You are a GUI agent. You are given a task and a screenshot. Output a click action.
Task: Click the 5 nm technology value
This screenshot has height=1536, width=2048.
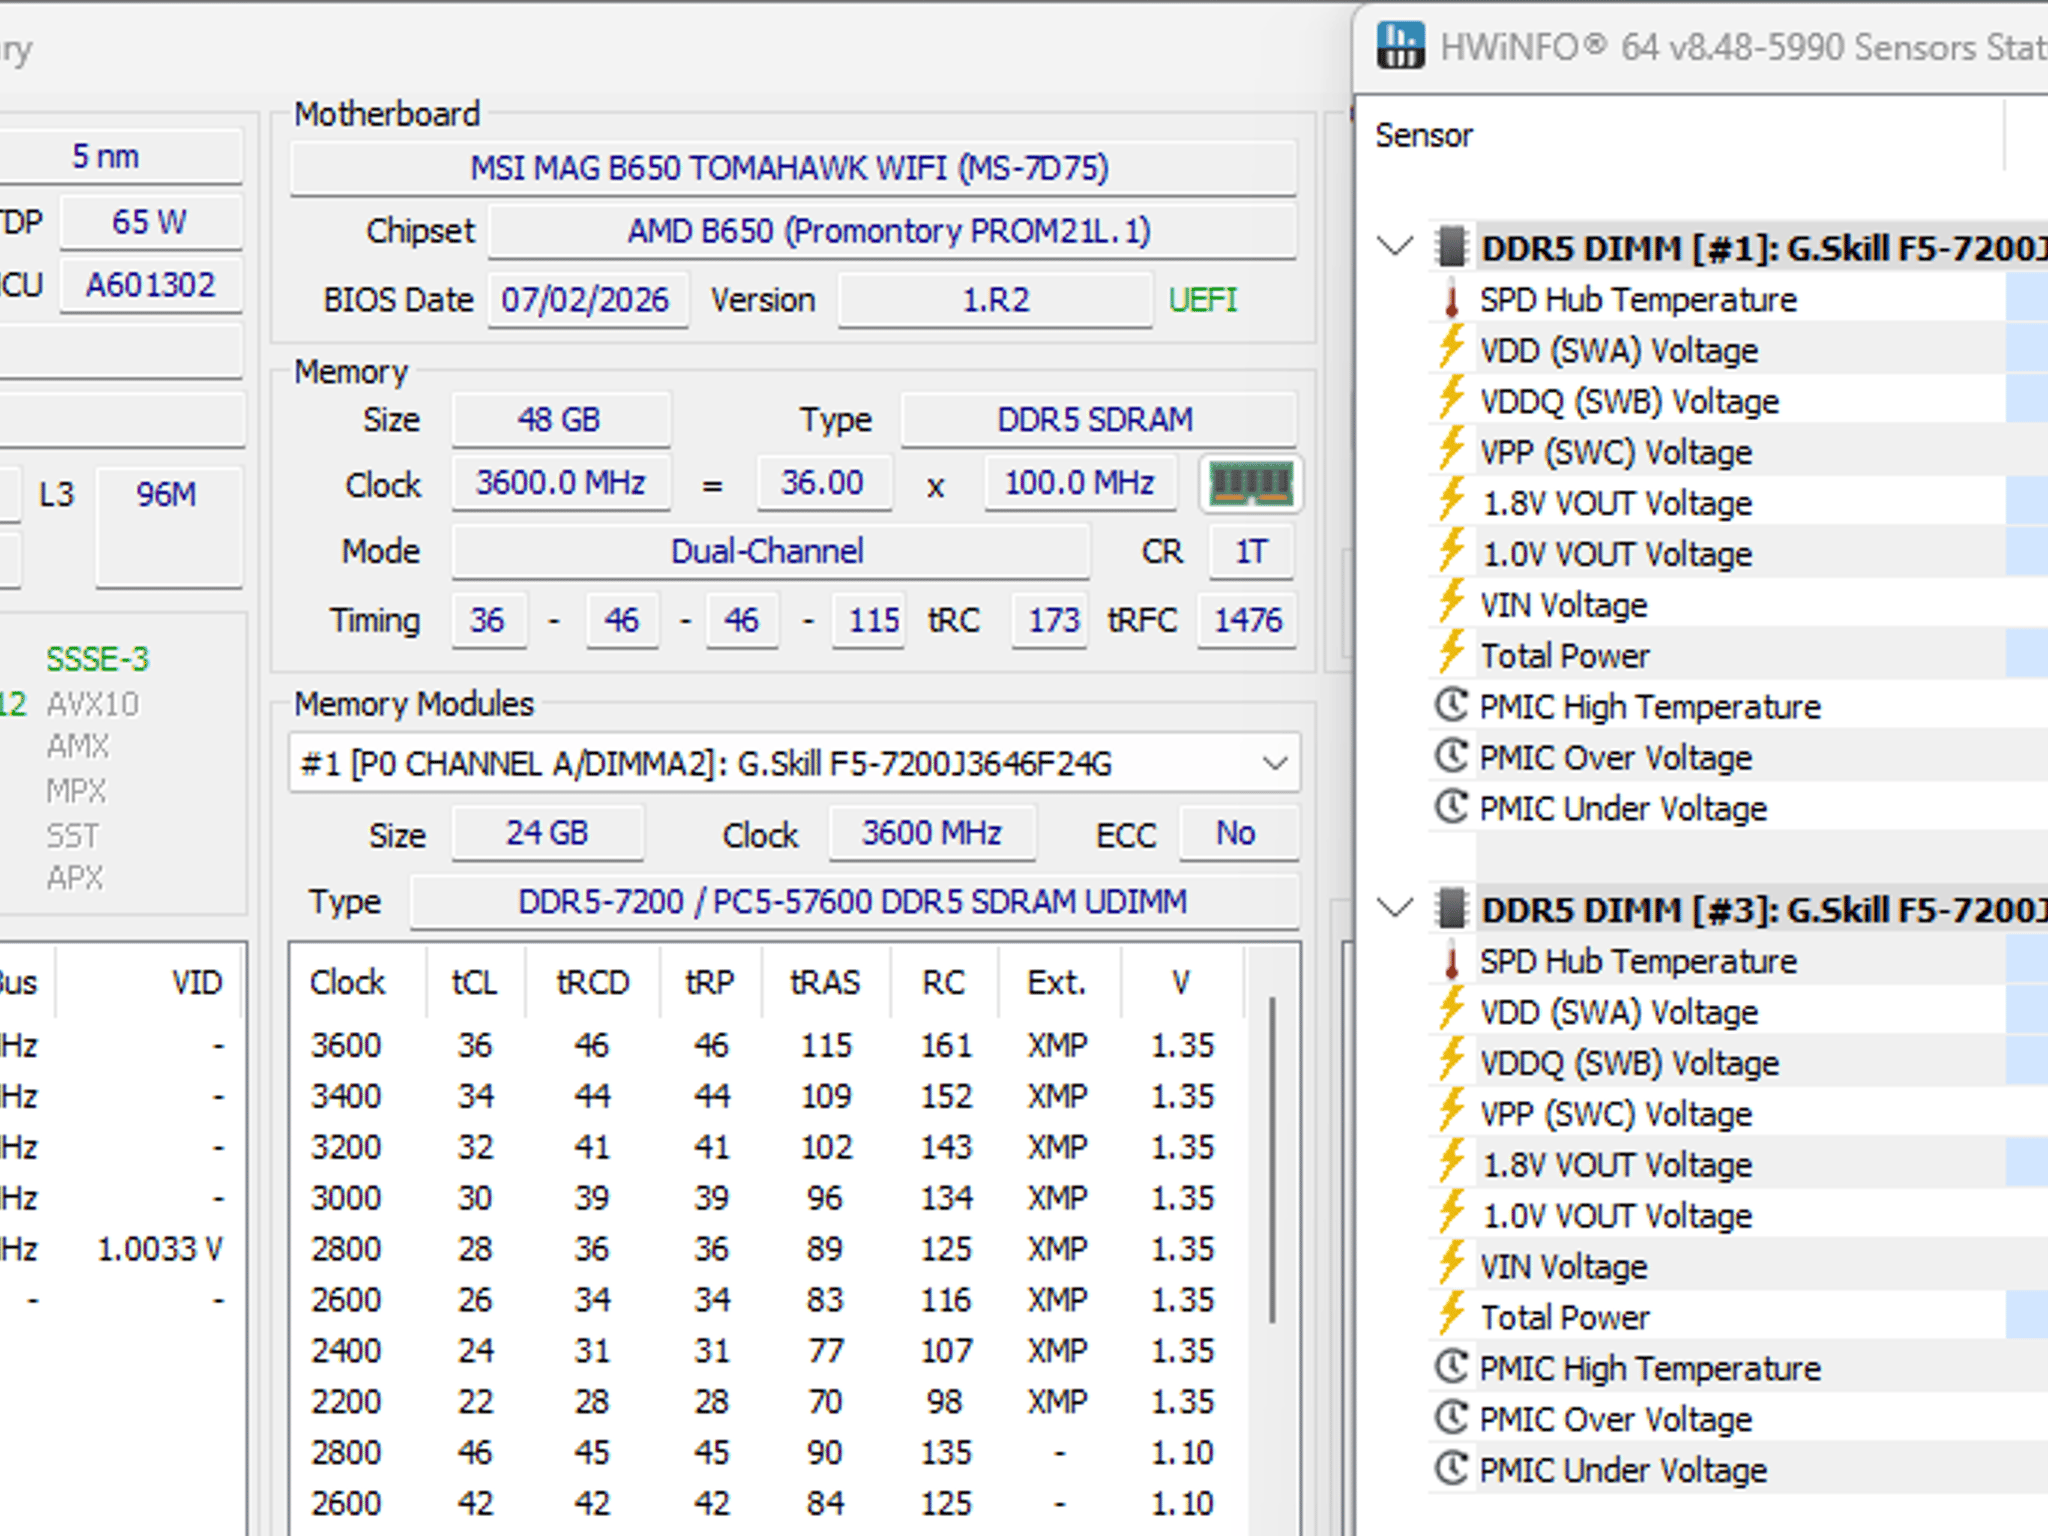[x=107, y=156]
